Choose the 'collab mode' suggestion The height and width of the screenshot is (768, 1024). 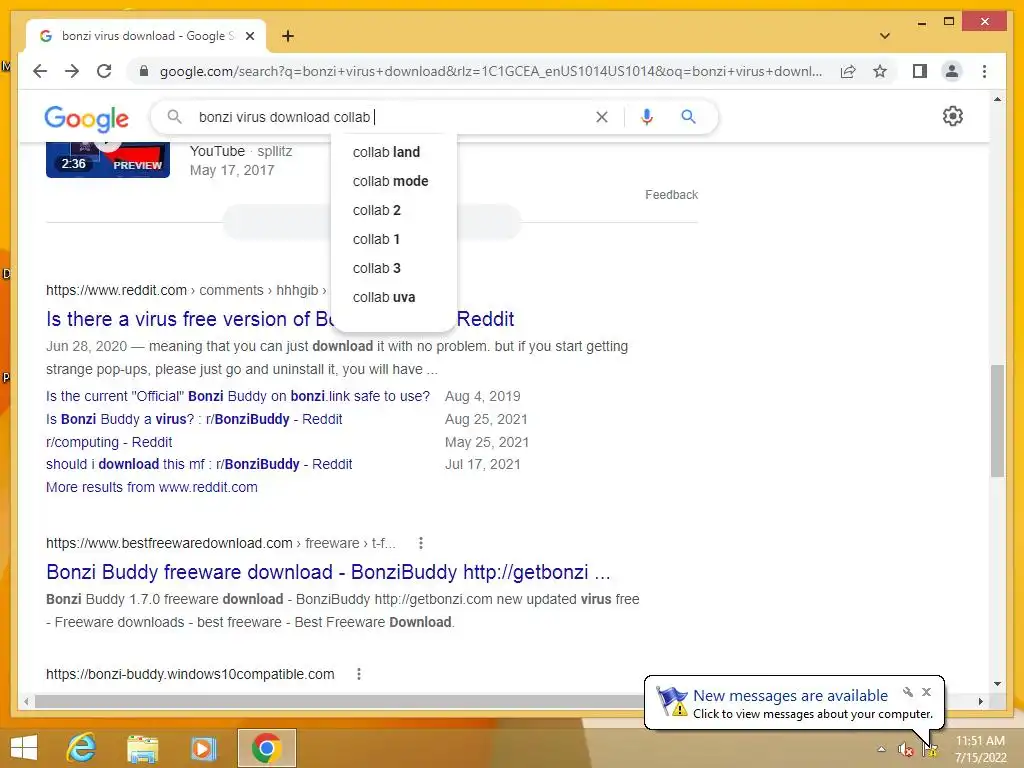[391, 181]
